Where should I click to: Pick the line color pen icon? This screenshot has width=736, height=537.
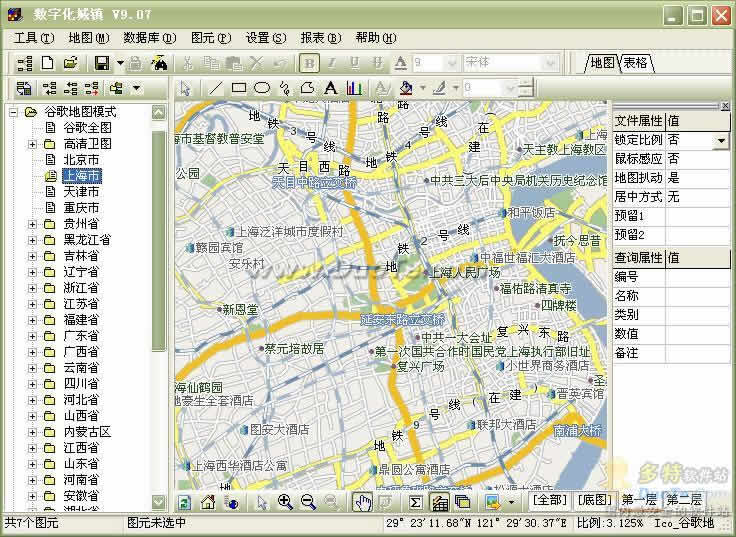(439, 88)
